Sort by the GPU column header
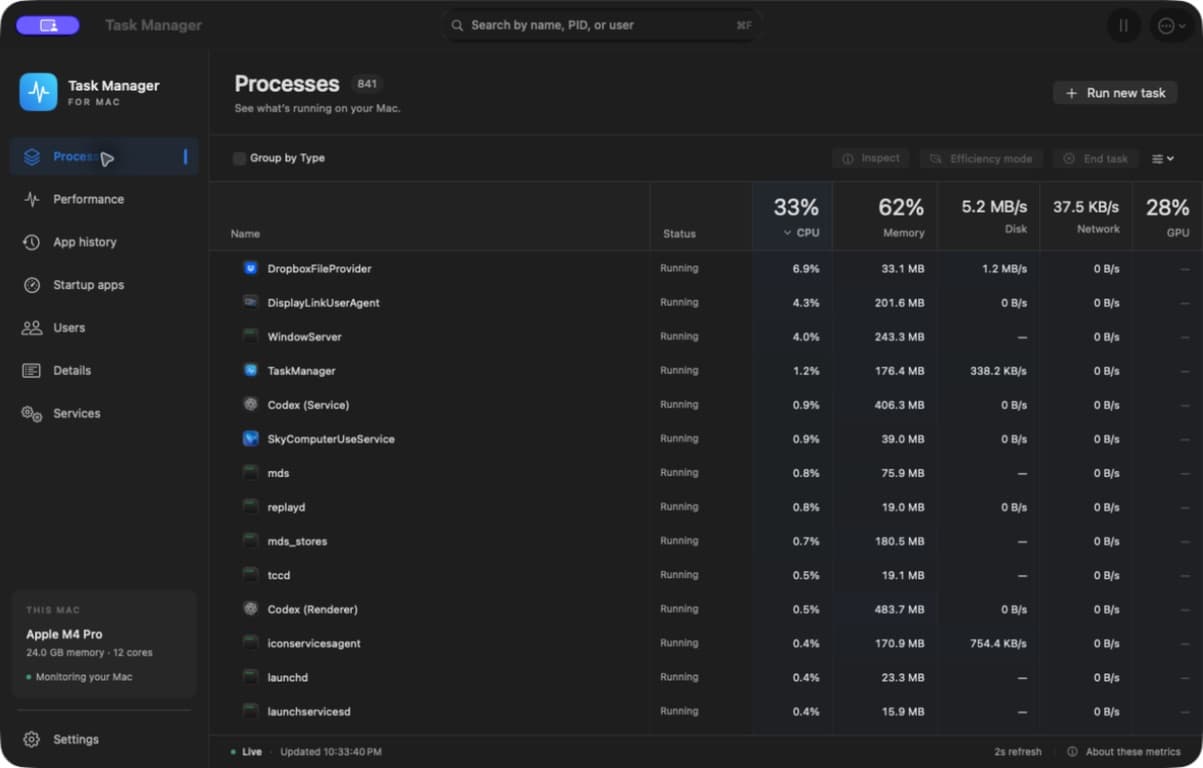Image resolution: width=1203 pixels, height=768 pixels. 1167,217
